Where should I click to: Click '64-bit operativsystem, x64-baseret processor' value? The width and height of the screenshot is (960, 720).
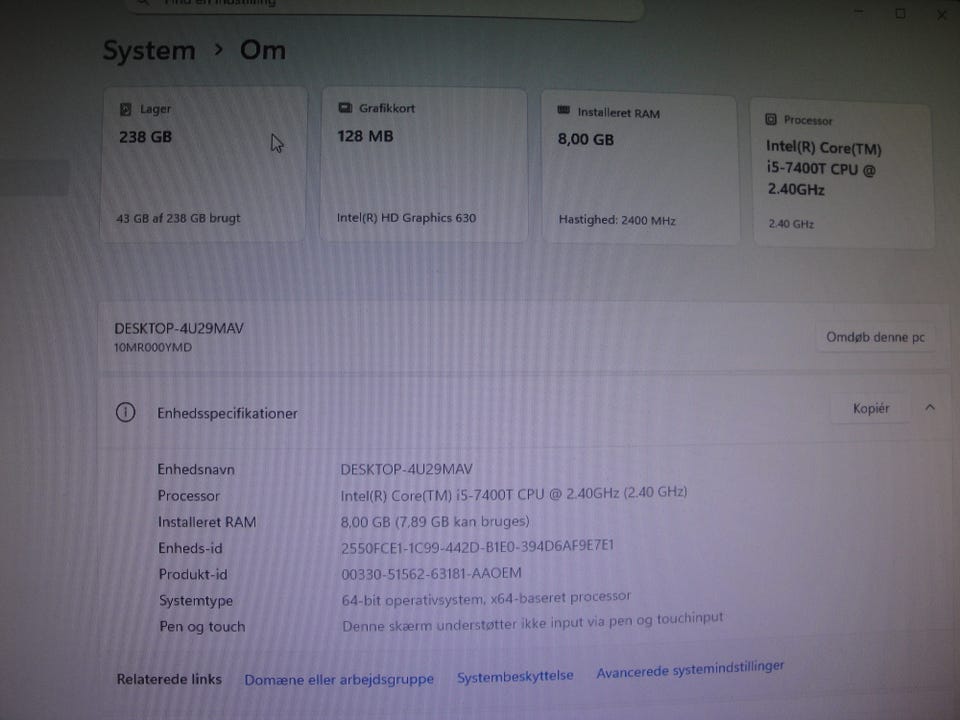click(x=486, y=598)
